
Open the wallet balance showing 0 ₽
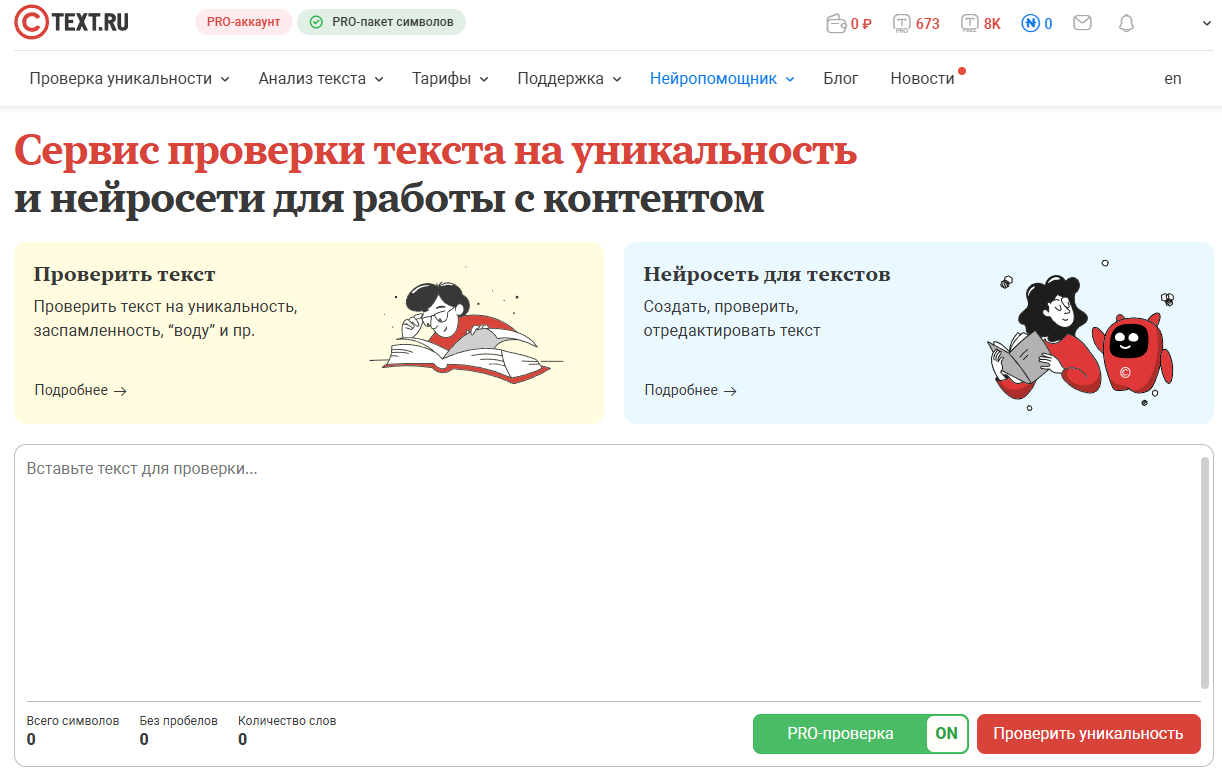pyautogui.click(x=848, y=23)
